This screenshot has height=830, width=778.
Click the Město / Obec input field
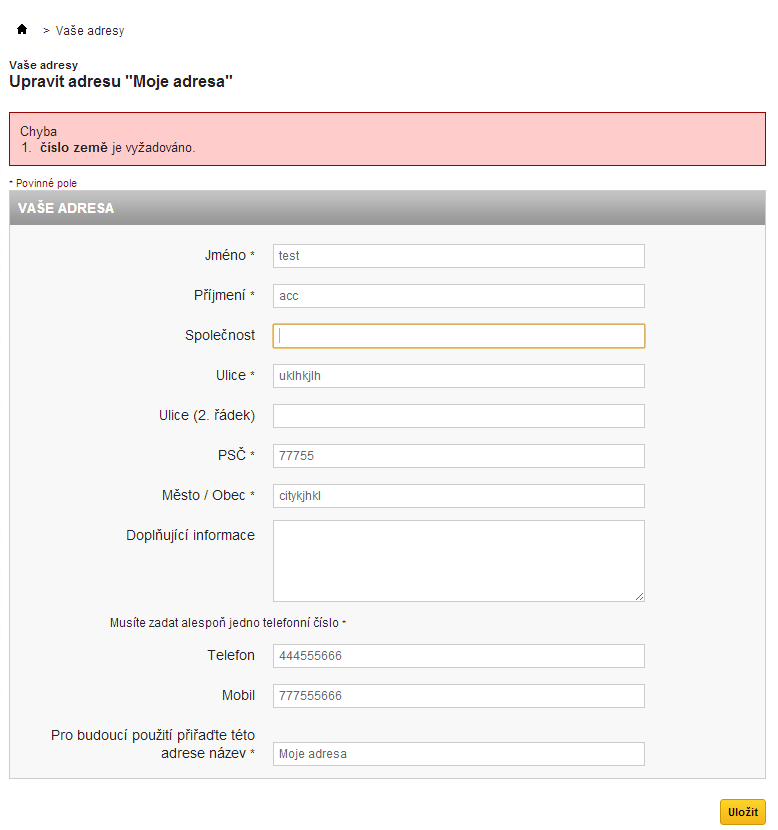click(x=458, y=496)
